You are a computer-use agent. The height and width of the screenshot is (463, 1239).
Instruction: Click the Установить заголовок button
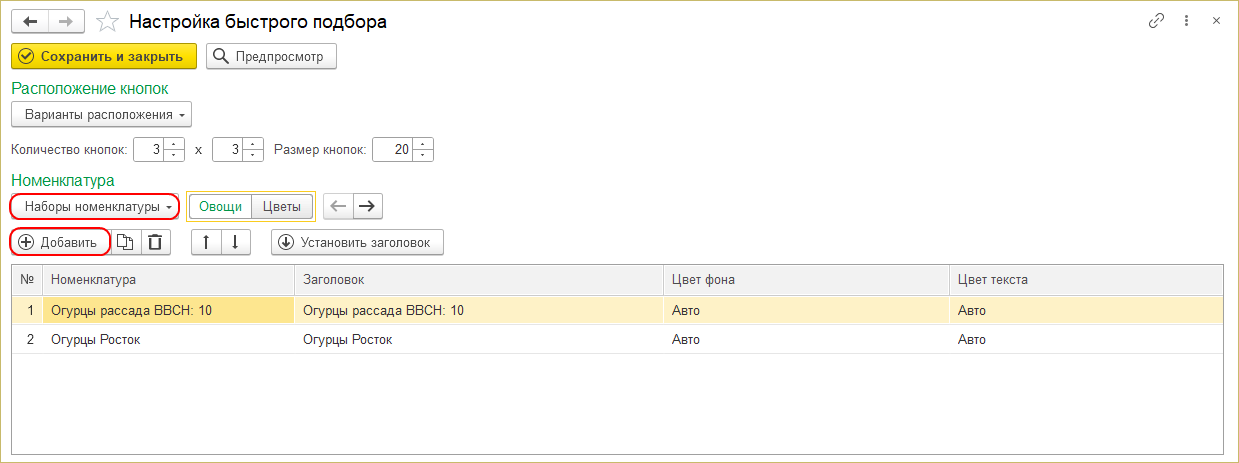coord(357,242)
